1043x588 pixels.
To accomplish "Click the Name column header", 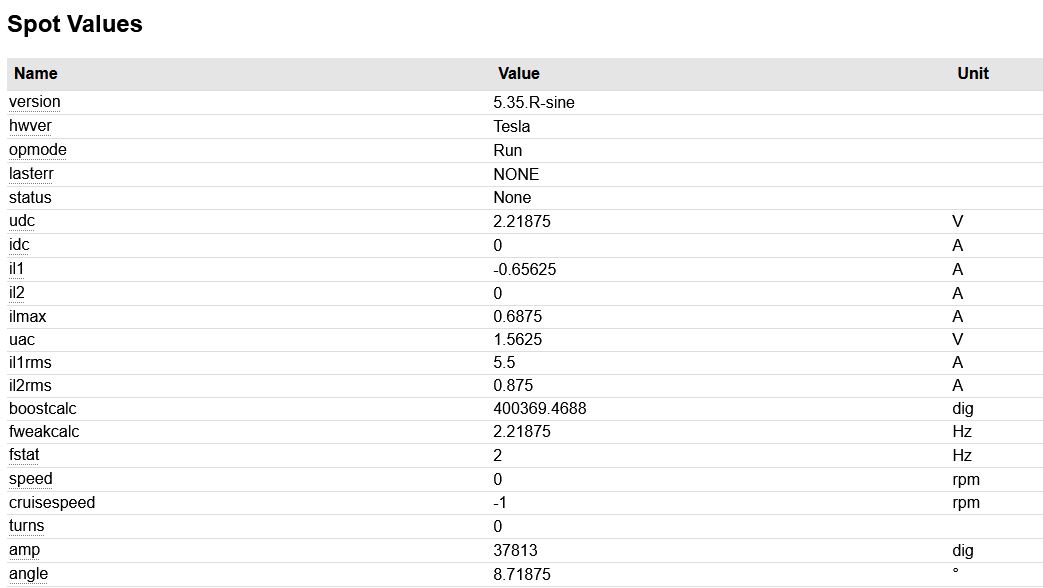I will click(x=36, y=73).
